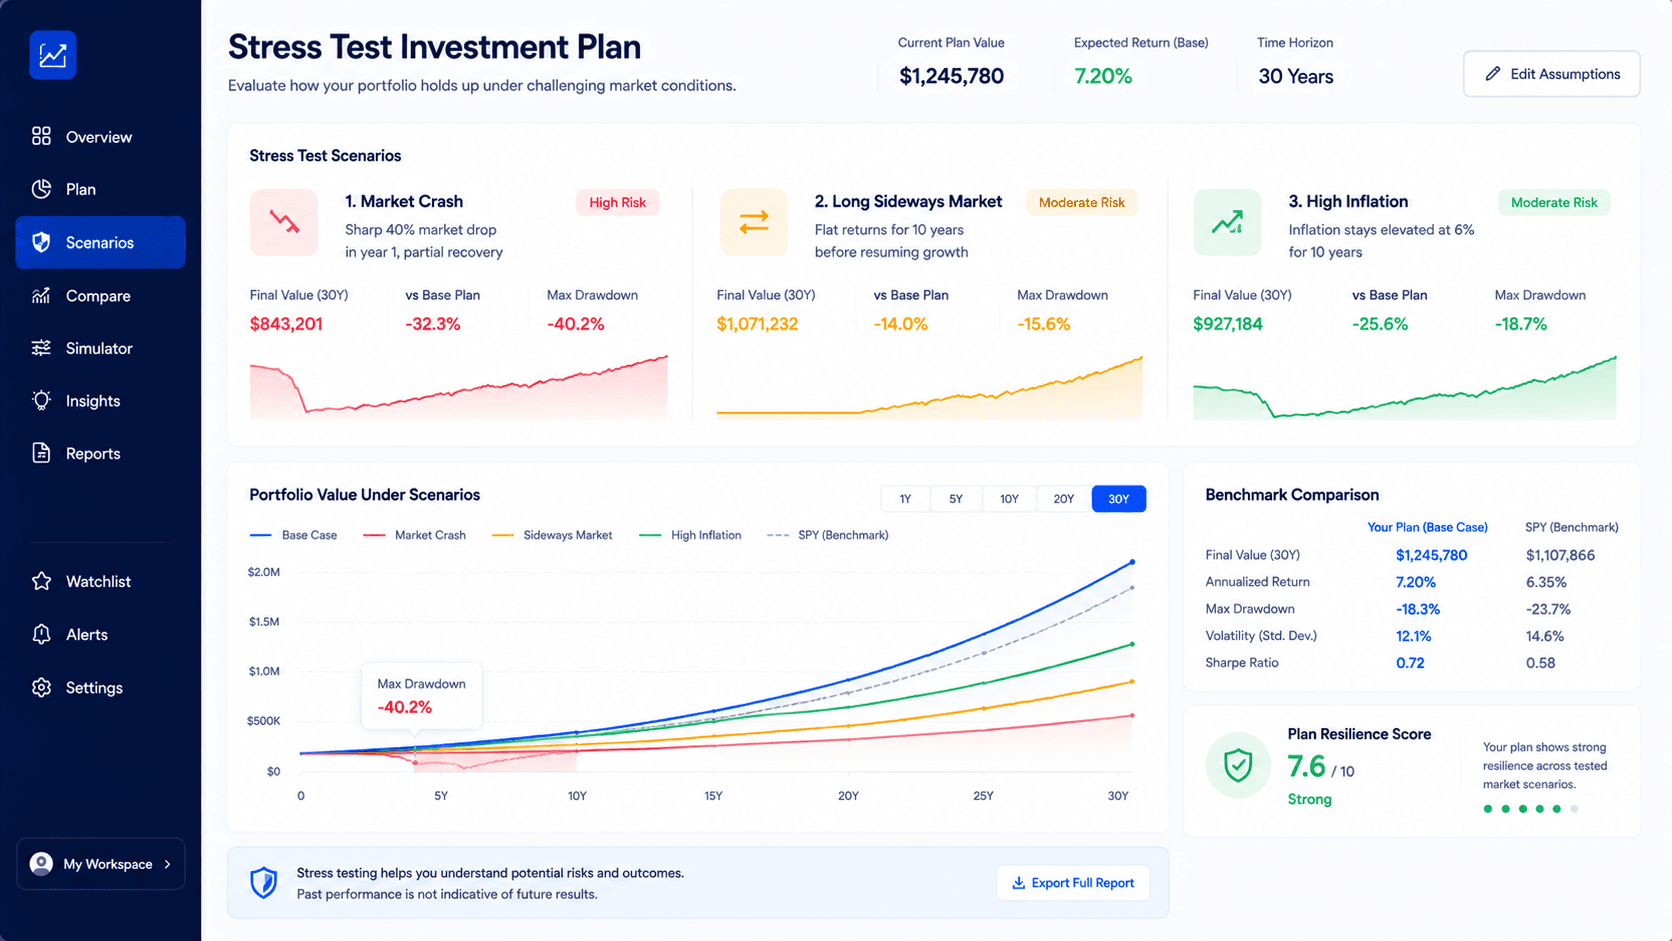The height and width of the screenshot is (941, 1672).
Task: Click Export Full Report button
Action: coord(1073,883)
